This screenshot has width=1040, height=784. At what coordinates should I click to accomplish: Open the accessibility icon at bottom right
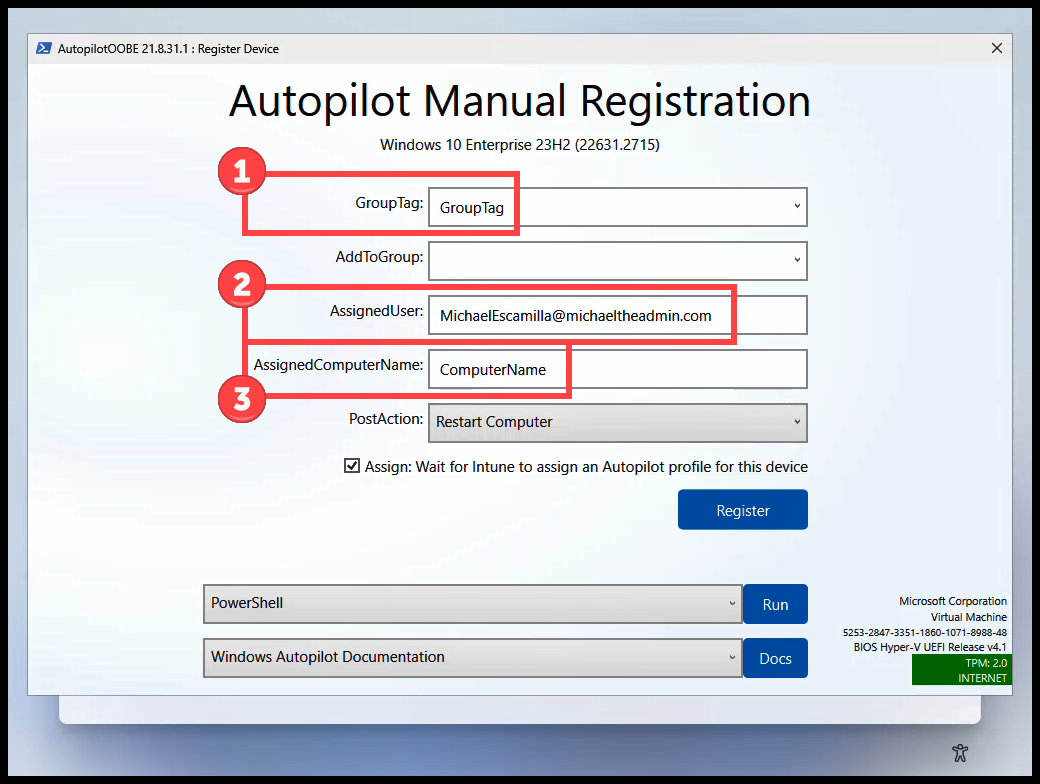(x=961, y=753)
